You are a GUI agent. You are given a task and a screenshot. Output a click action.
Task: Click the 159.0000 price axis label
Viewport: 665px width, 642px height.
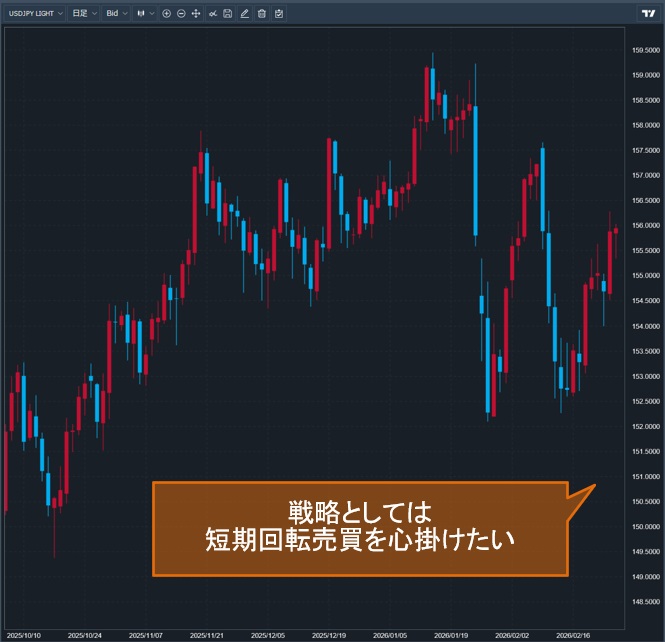click(645, 75)
